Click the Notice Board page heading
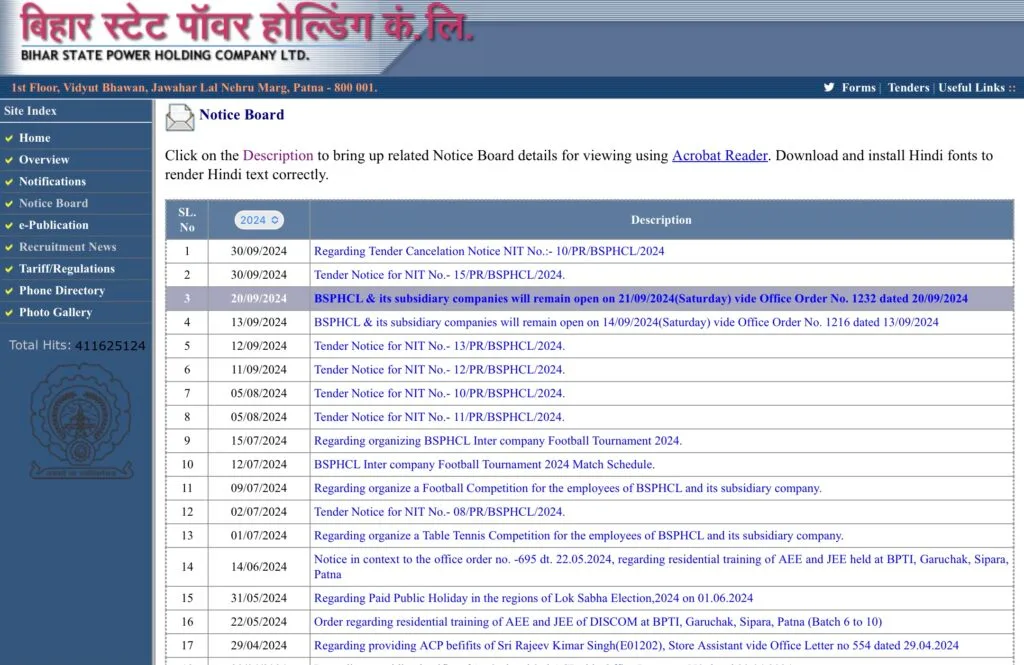Viewport: 1024px width, 665px height. point(242,115)
